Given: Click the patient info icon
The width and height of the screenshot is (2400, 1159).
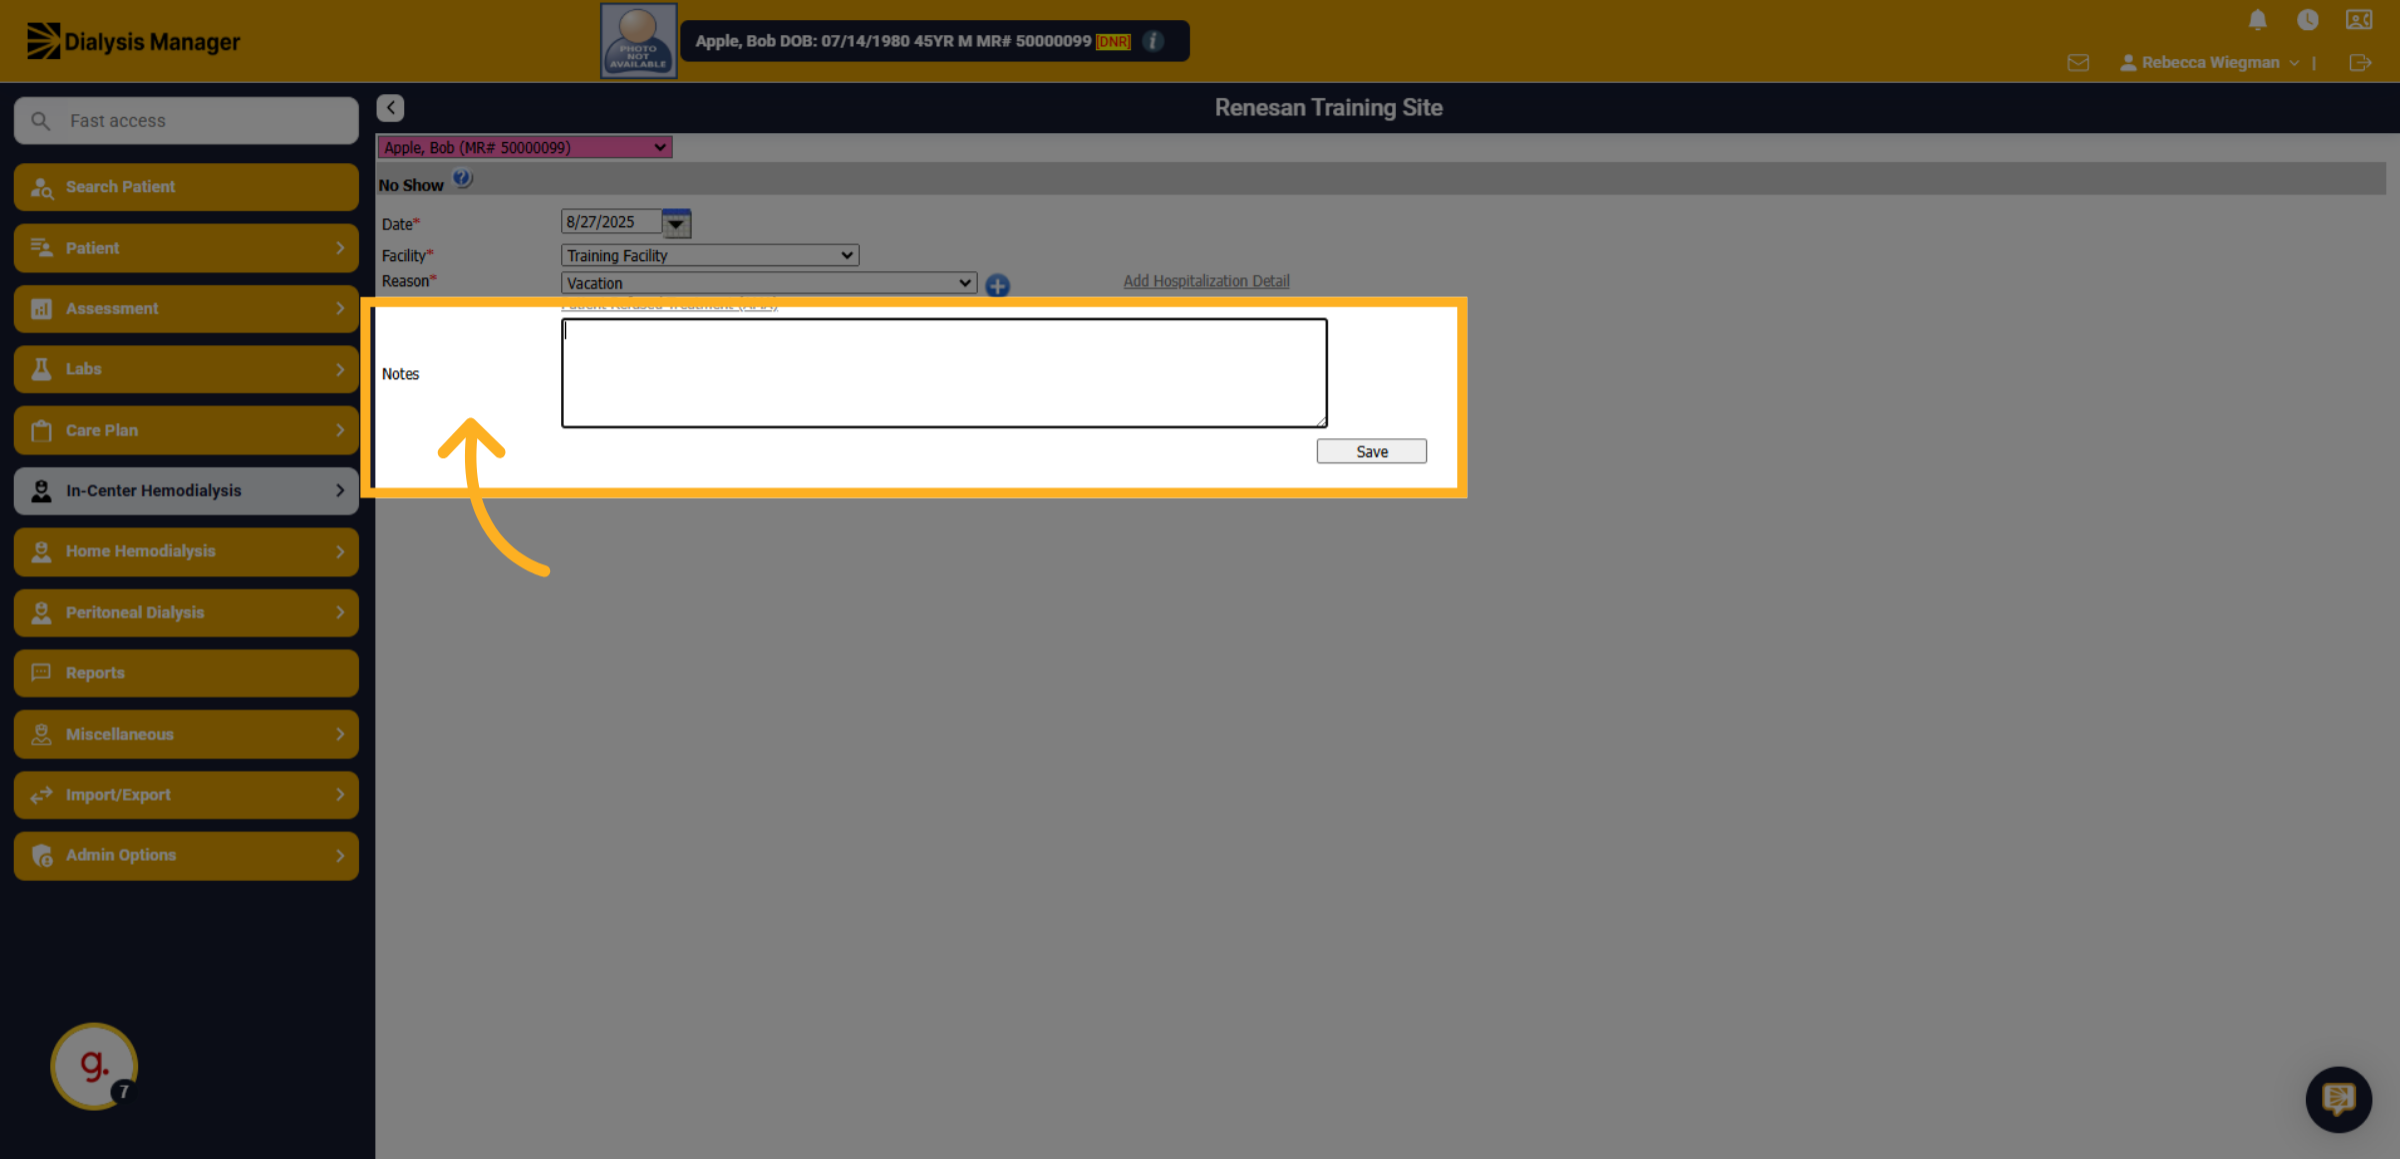Looking at the screenshot, I should point(1153,41).
